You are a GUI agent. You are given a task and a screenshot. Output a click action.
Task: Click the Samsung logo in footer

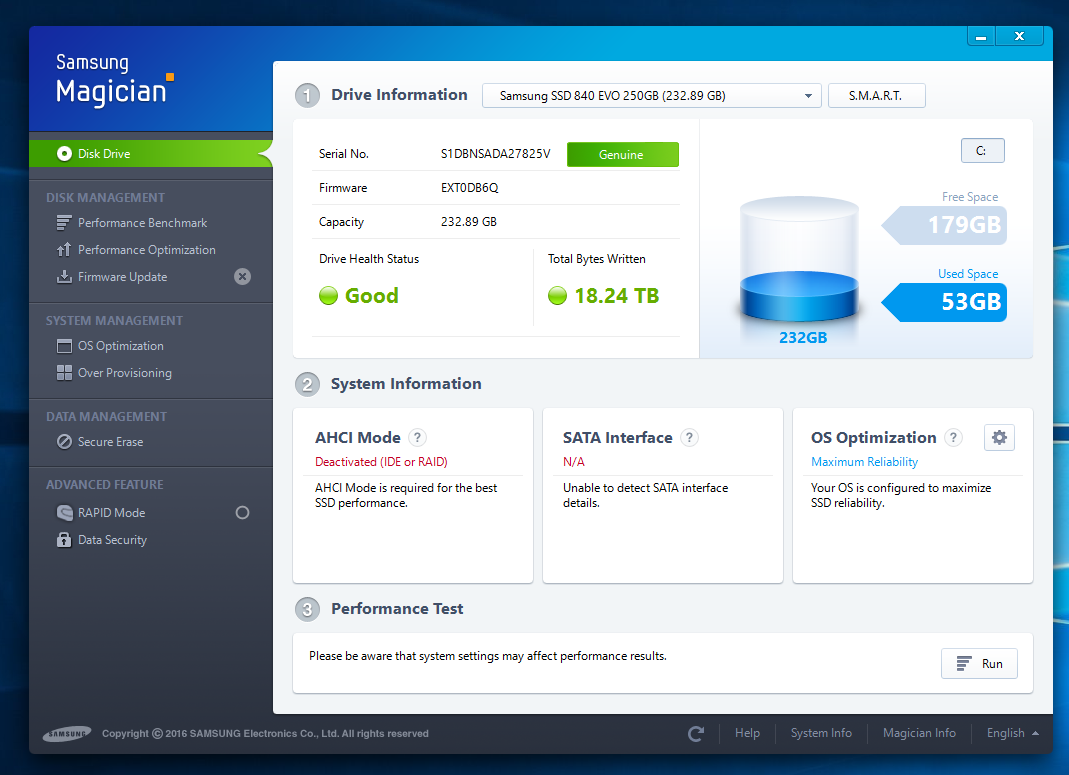coord(67,733)
